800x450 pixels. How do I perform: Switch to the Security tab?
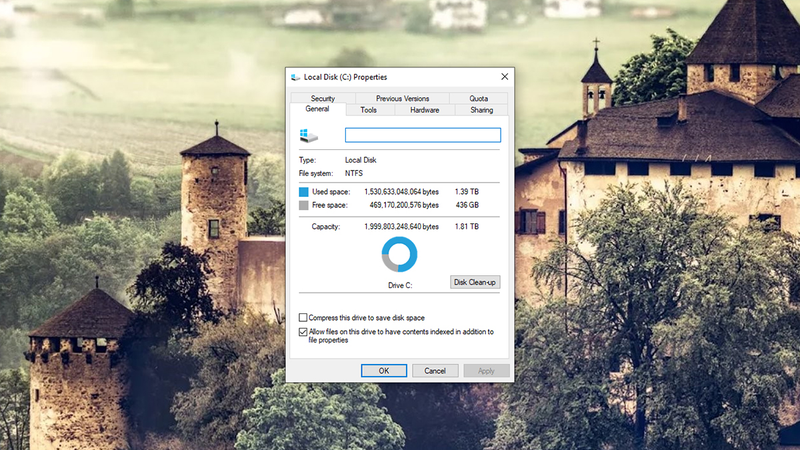tap(323, 98)
